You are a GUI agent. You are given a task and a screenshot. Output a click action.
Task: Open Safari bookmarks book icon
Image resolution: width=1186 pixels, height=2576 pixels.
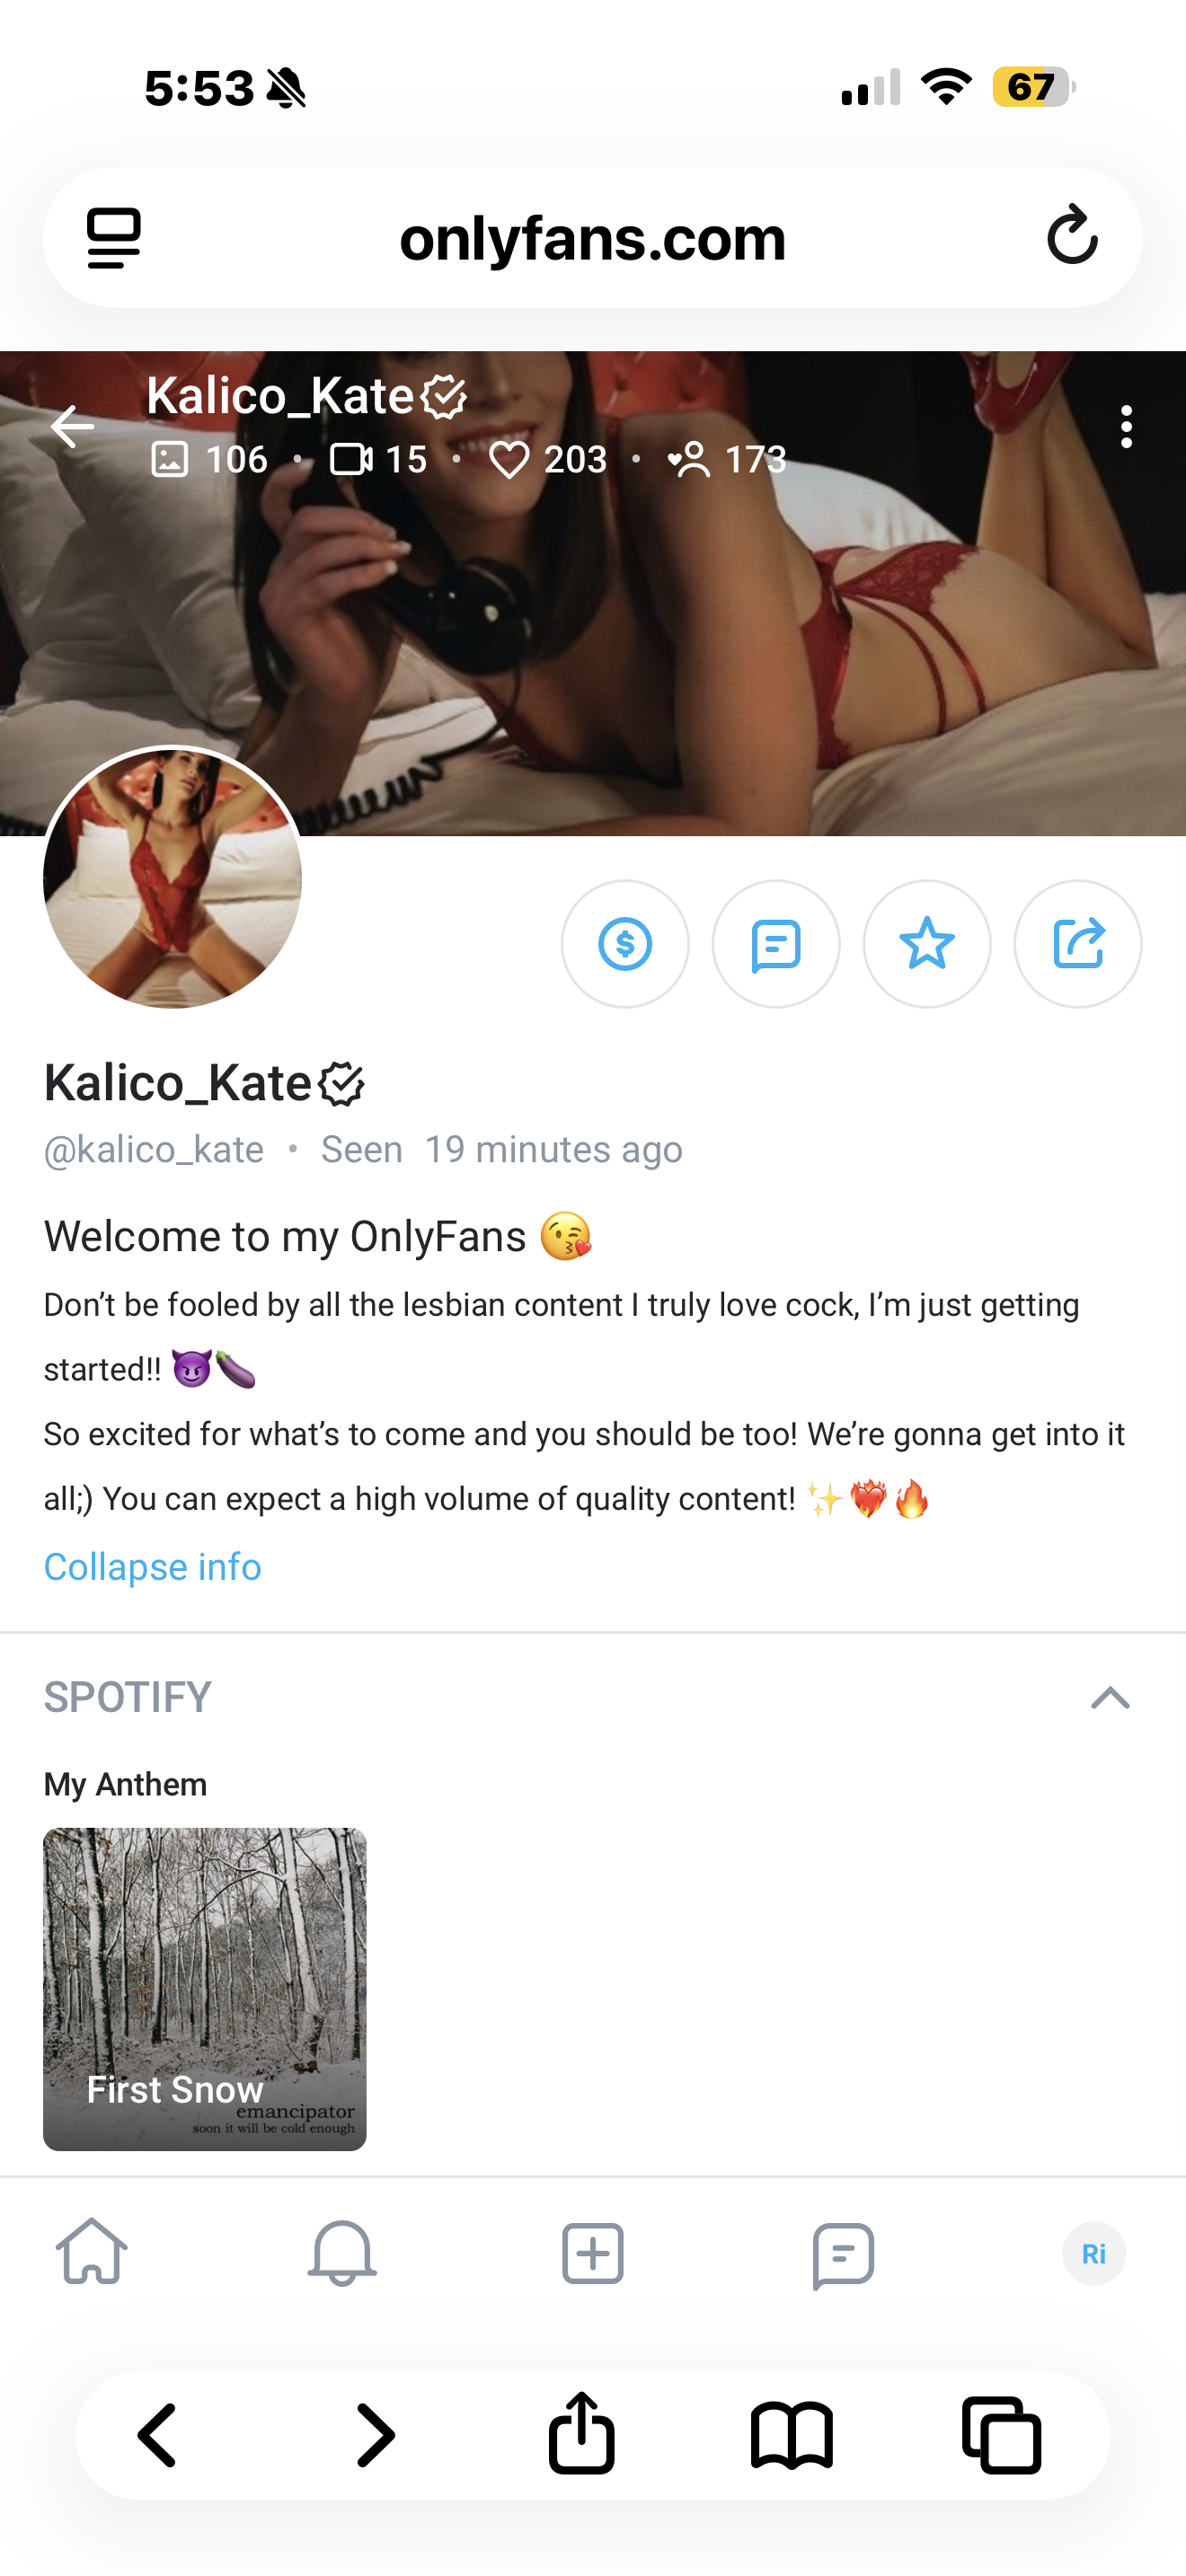[x=791, y=2435]
